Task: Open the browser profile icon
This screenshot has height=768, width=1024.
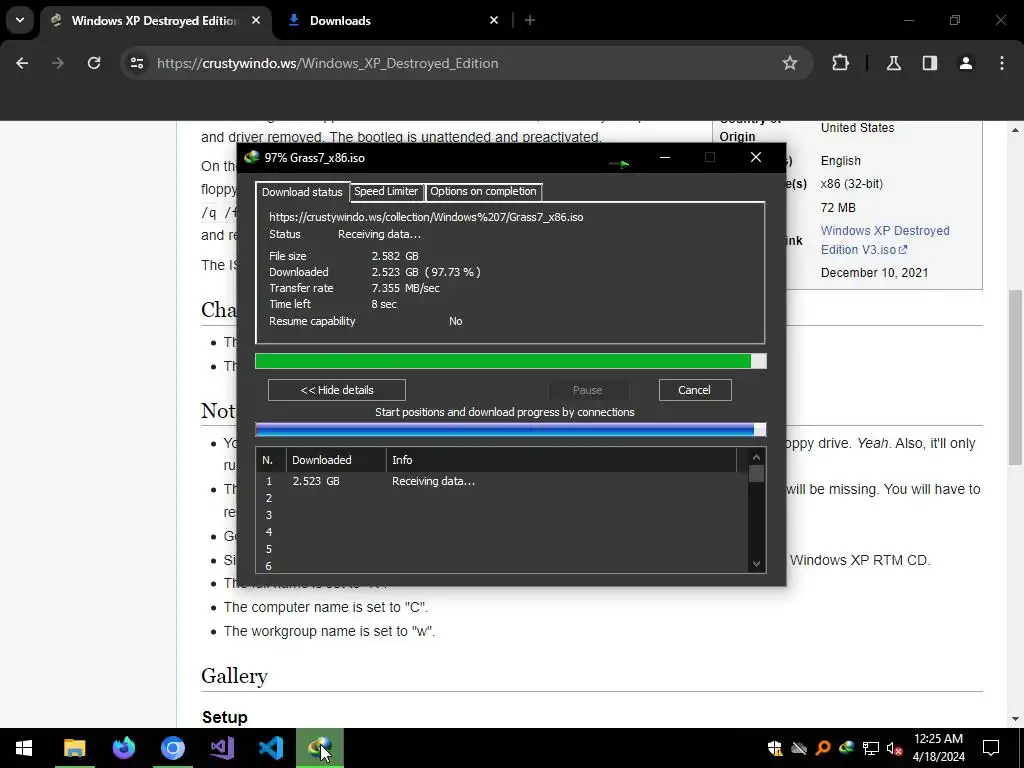Action: [965, 63]
